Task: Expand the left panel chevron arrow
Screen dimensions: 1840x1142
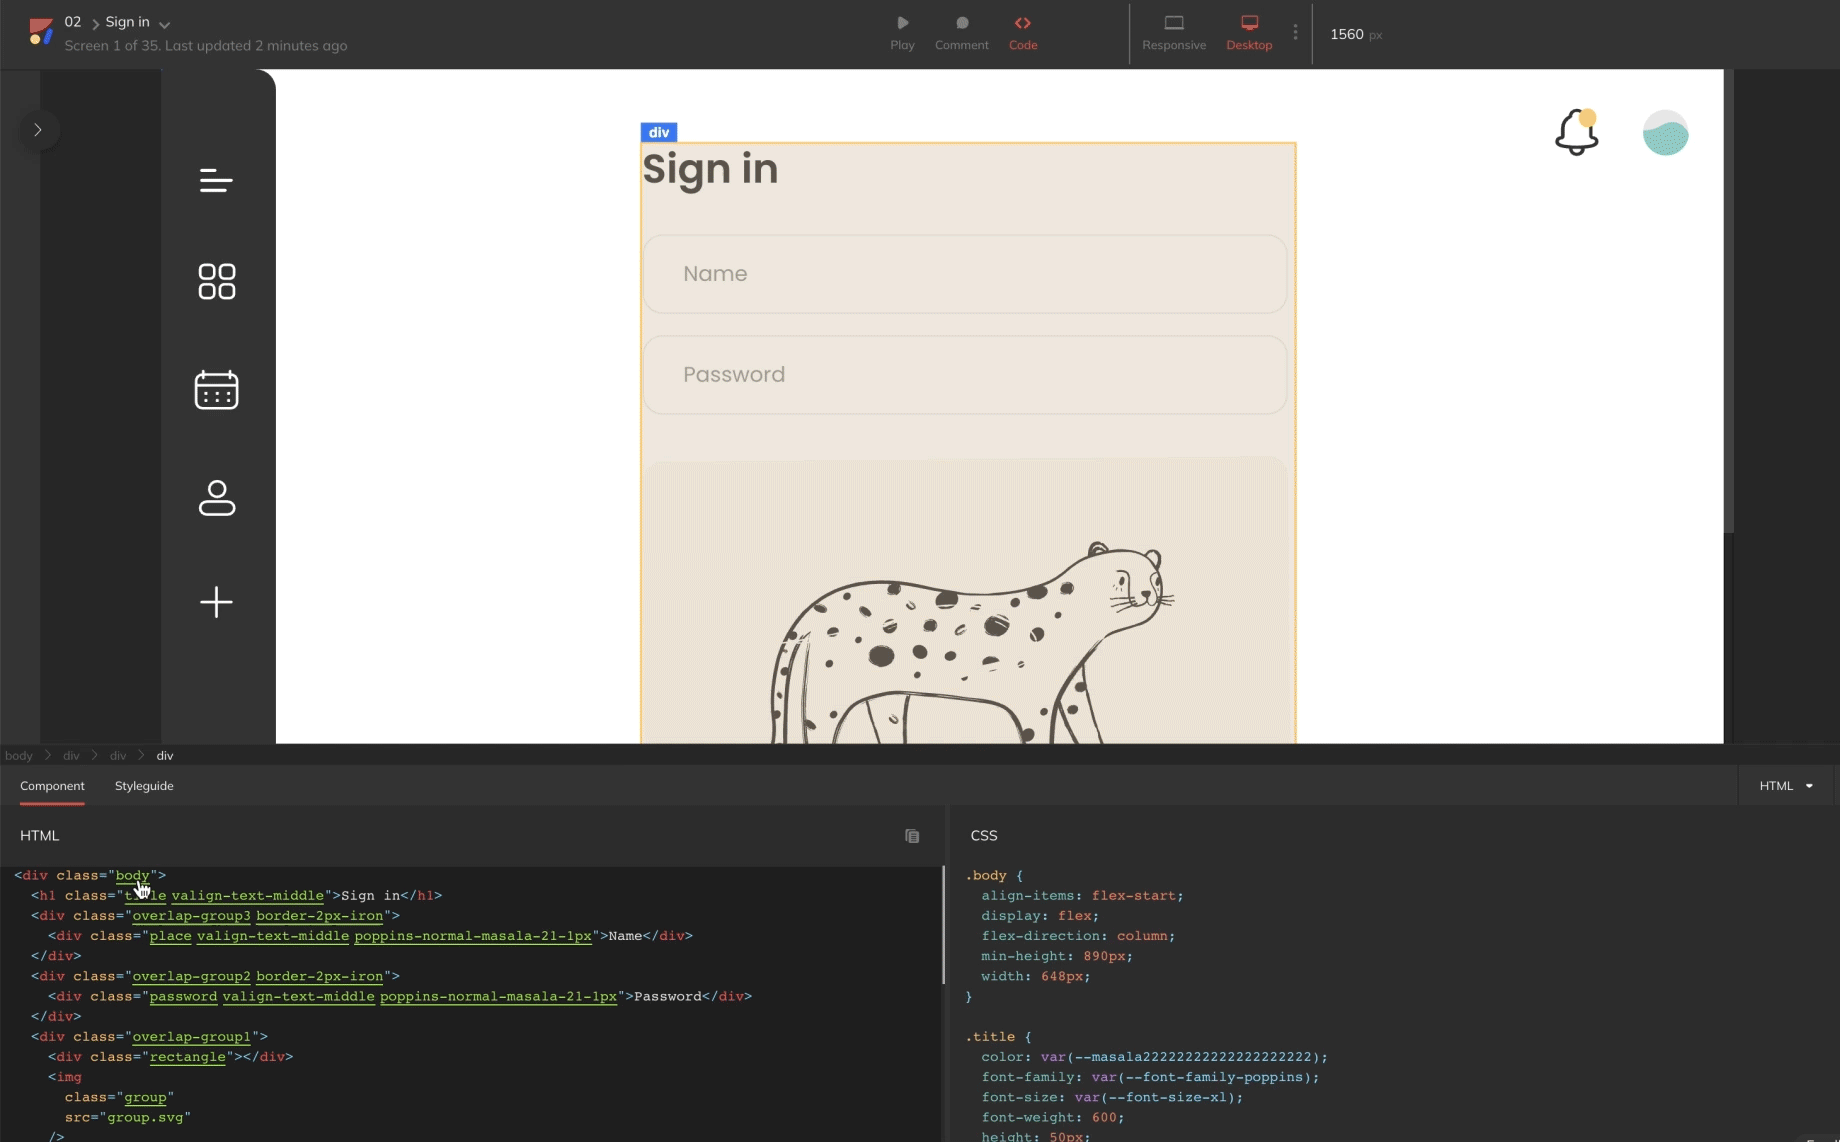Action: point(38,130)
